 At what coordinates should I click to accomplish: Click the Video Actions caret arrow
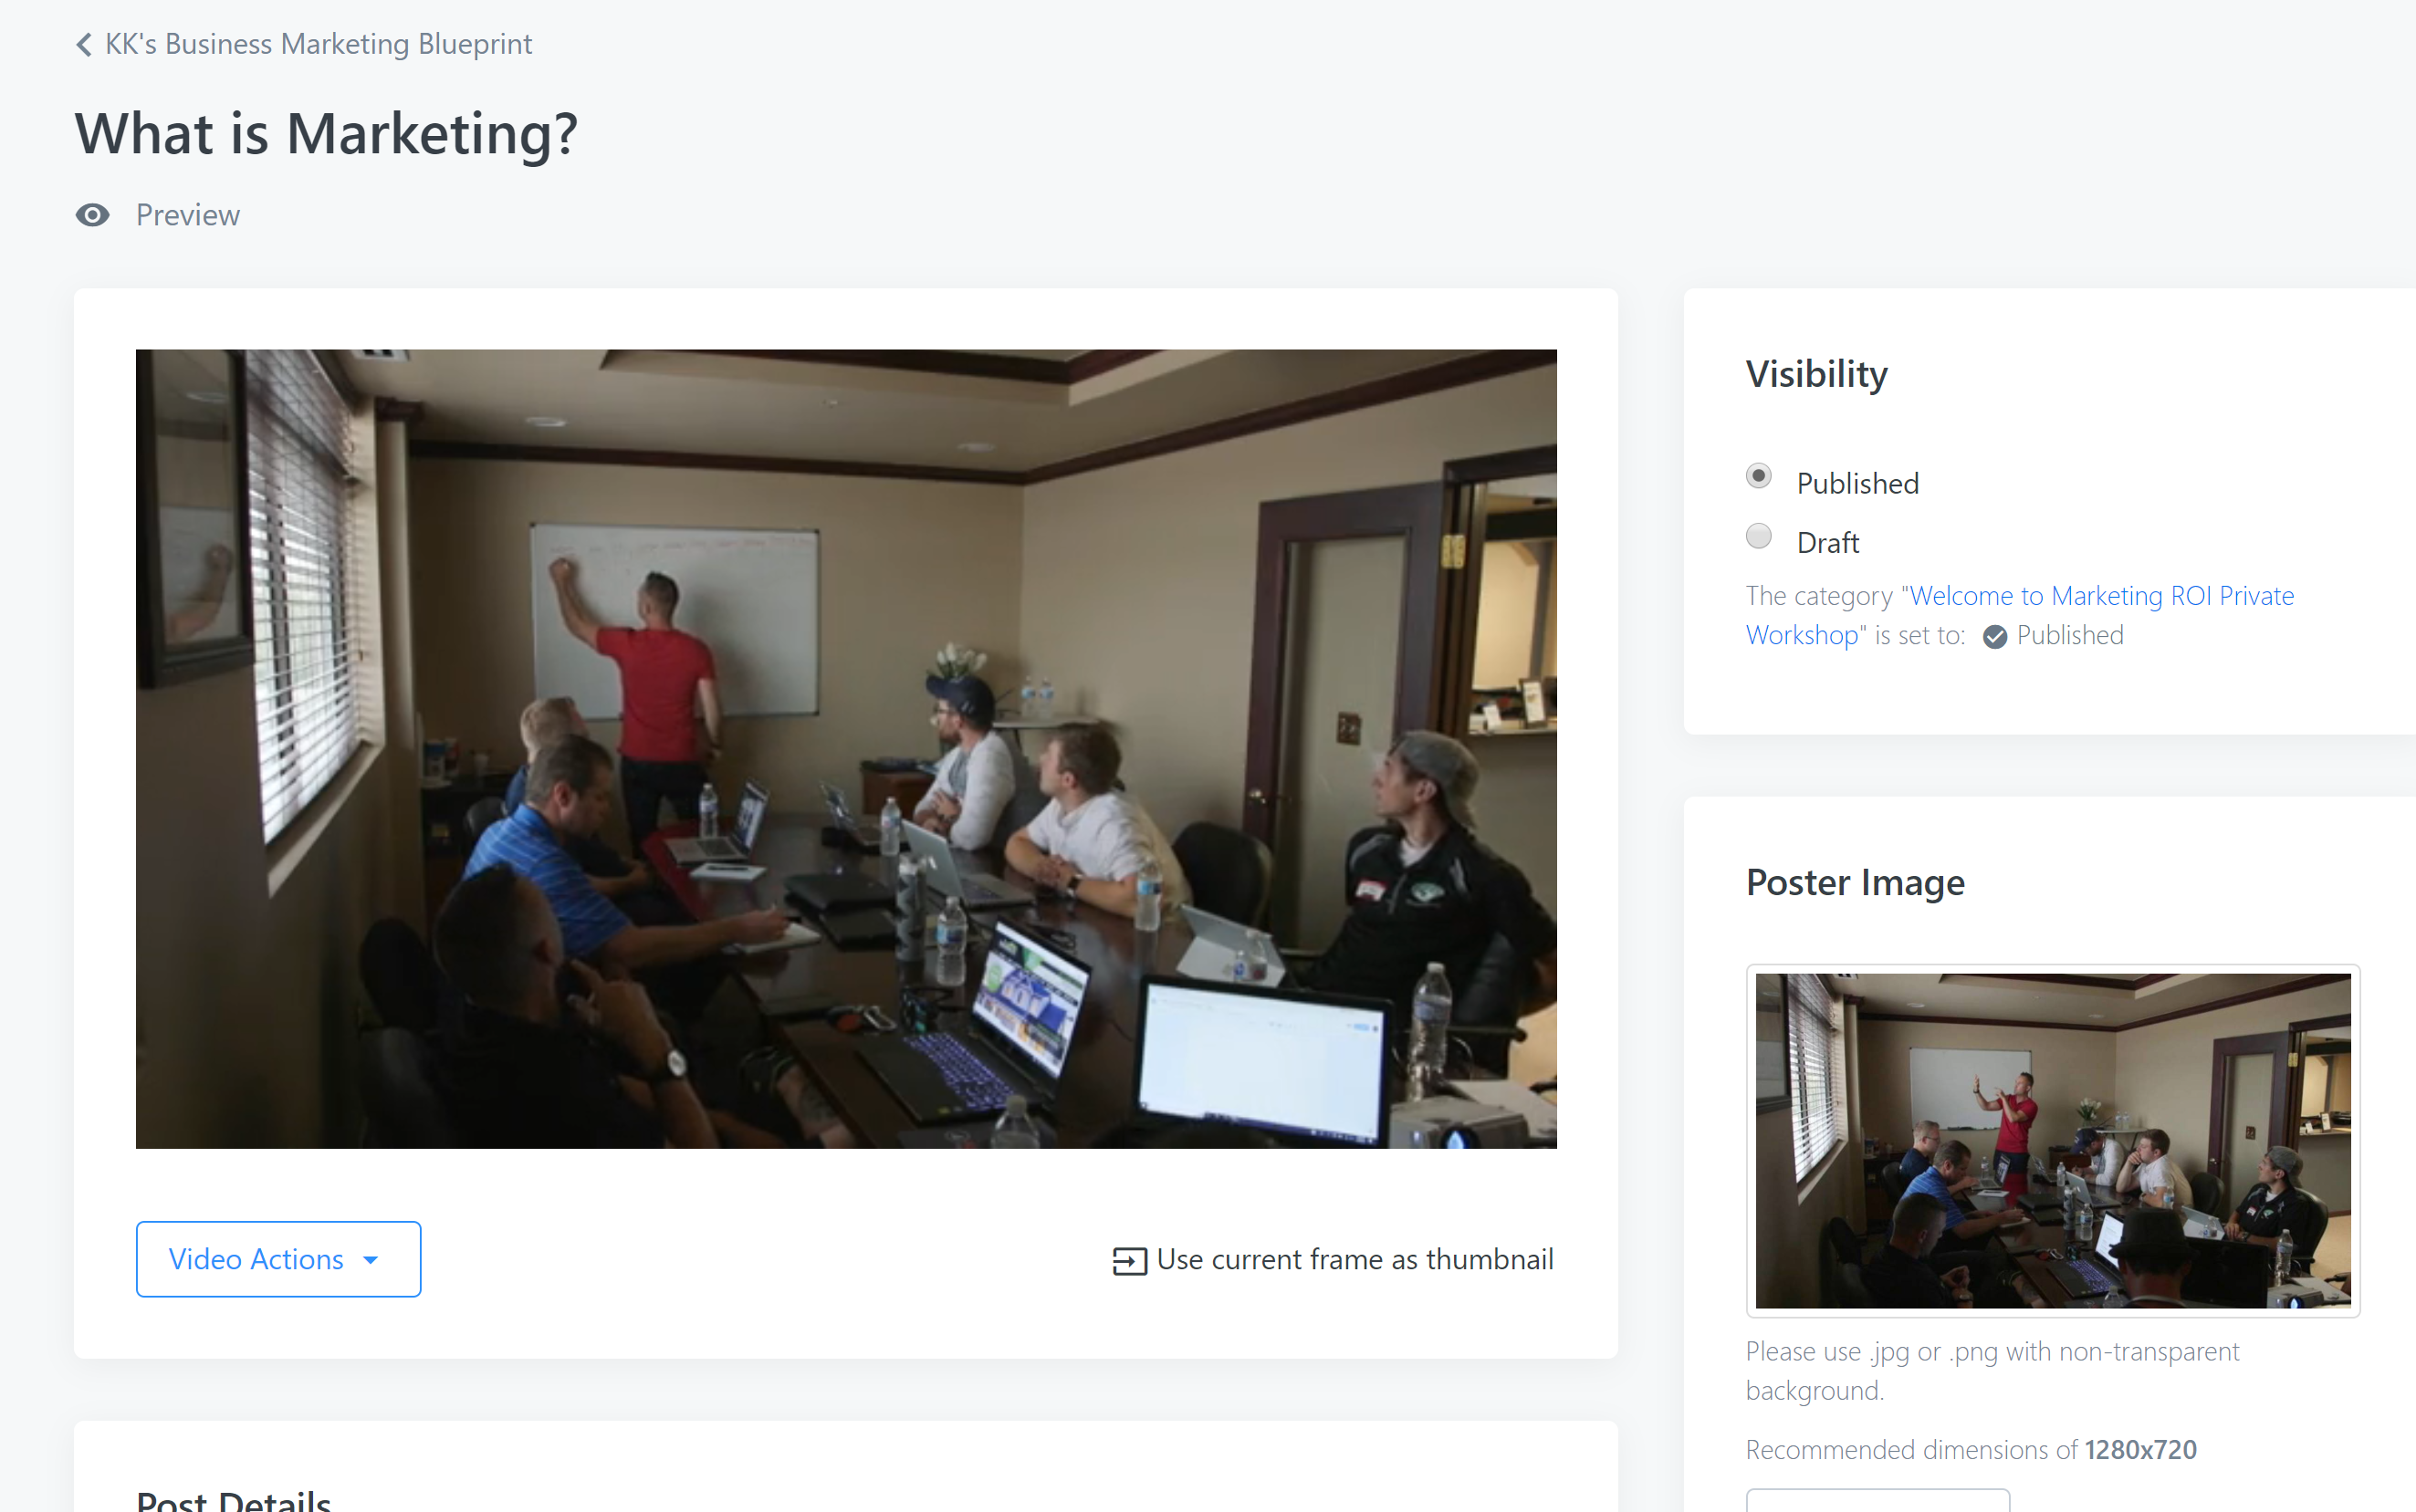click(x=371, y=1260)
